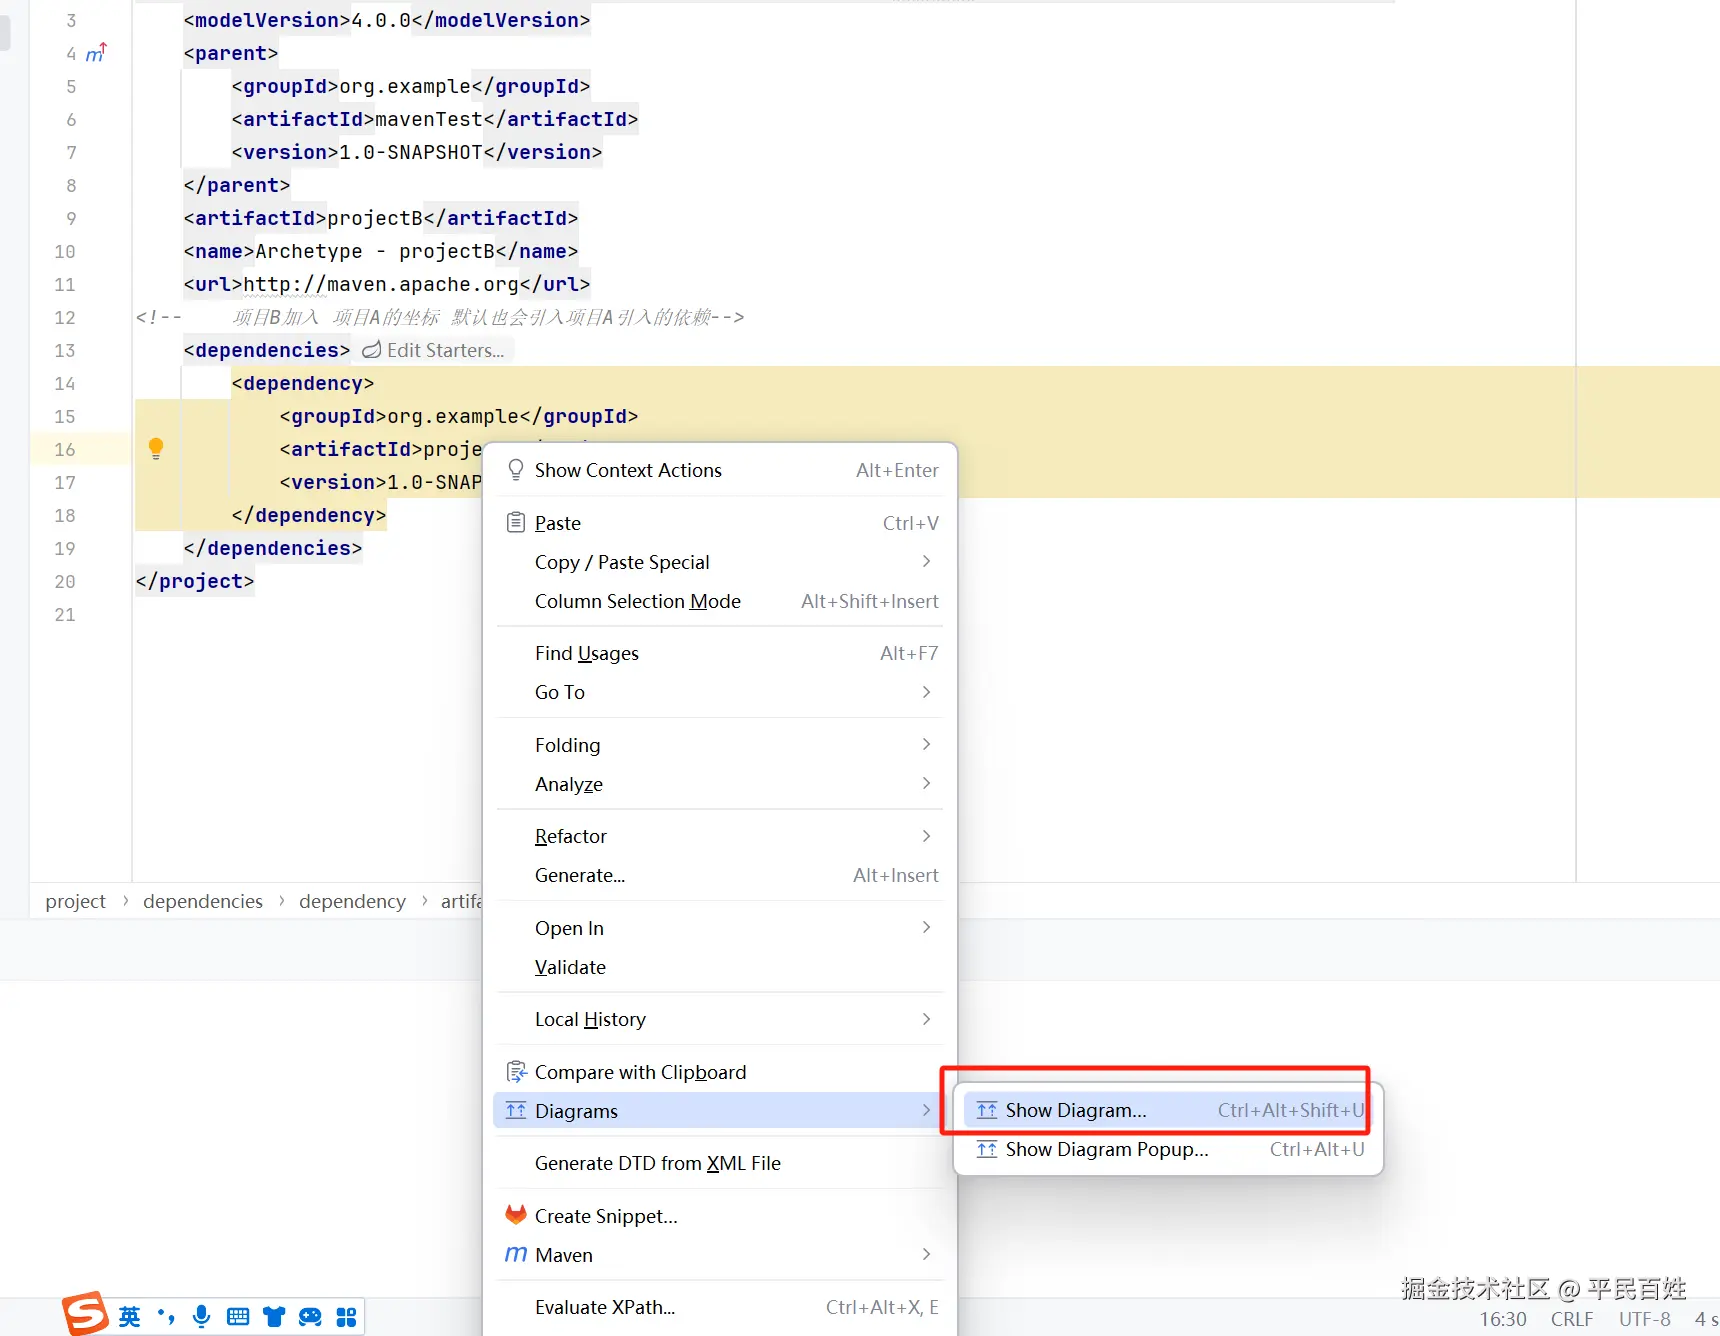Enable Column Selection Mode

(720, 601)
